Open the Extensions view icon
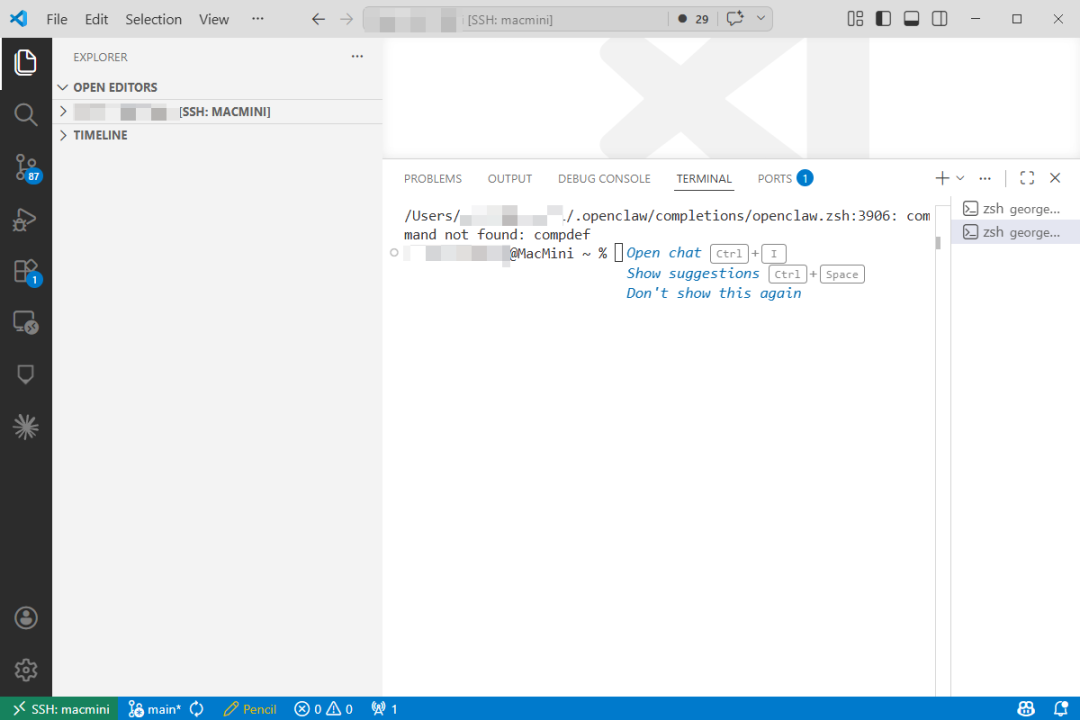This screenshot has height=720, width=1080. pos(26,271)
